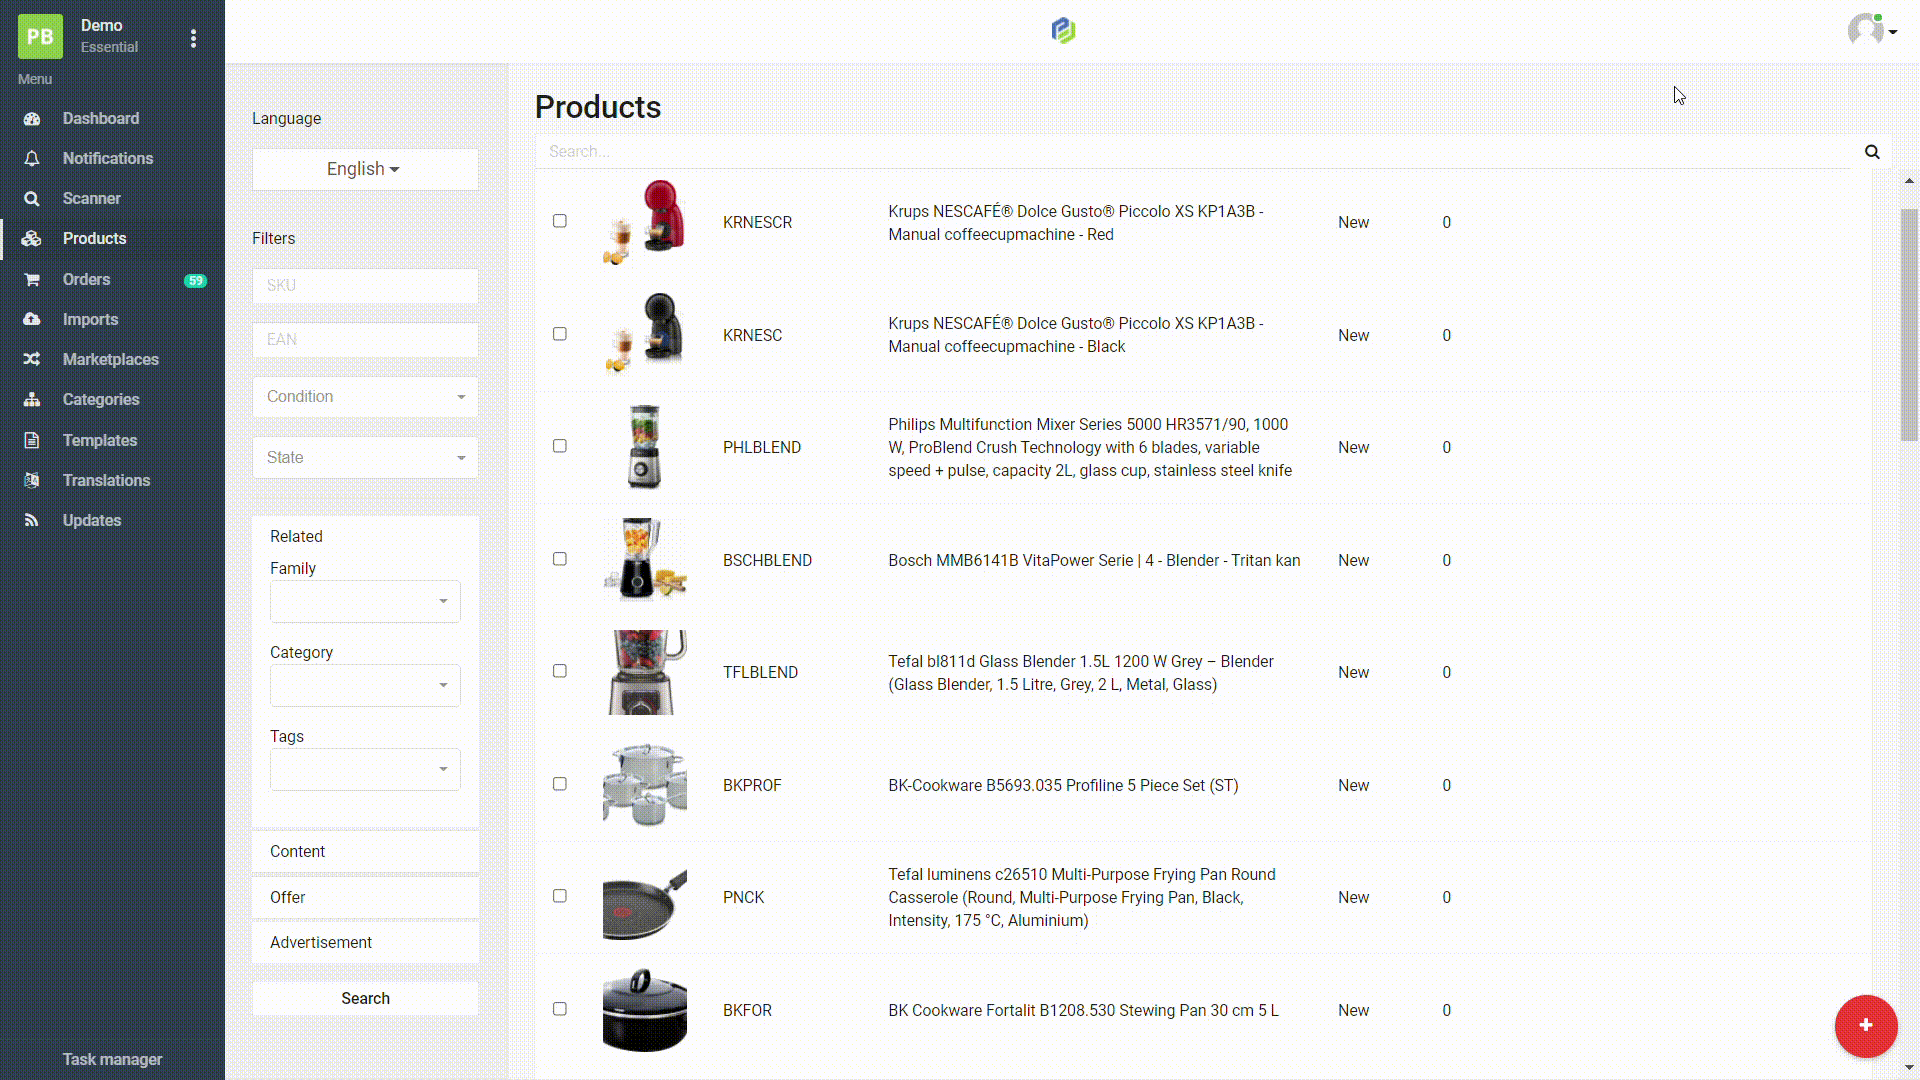Image resolution: width=1920 pixels, height=1080 pixels.
Task: Open BK Cookware Fortalit Stewing Pan title
Action: (x=1083, y=1011)
